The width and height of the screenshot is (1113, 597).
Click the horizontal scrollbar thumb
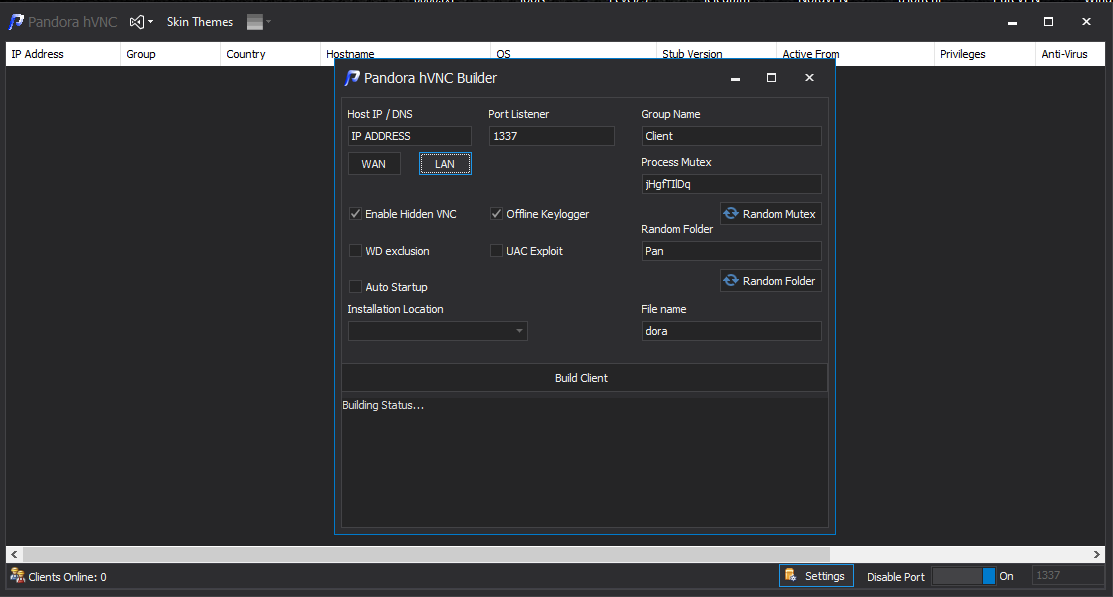coord(426,554)
